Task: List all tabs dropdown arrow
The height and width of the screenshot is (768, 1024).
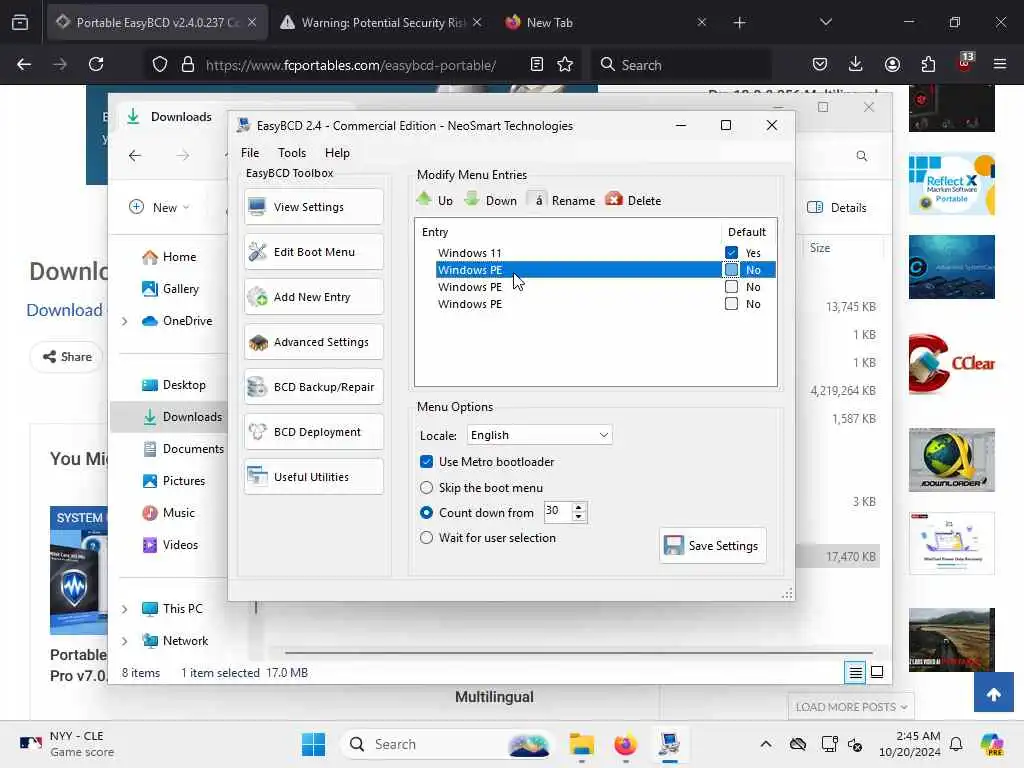Action: click(826, 22)
